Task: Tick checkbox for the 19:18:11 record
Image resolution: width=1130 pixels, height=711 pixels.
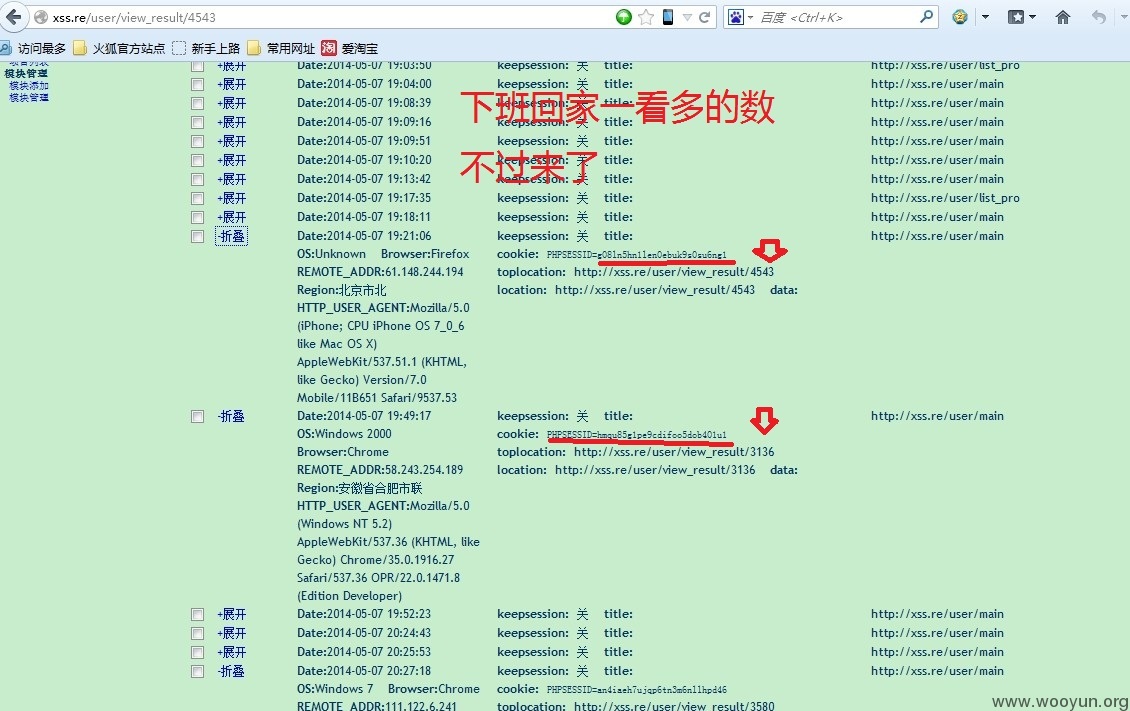Action: point(197,218)
